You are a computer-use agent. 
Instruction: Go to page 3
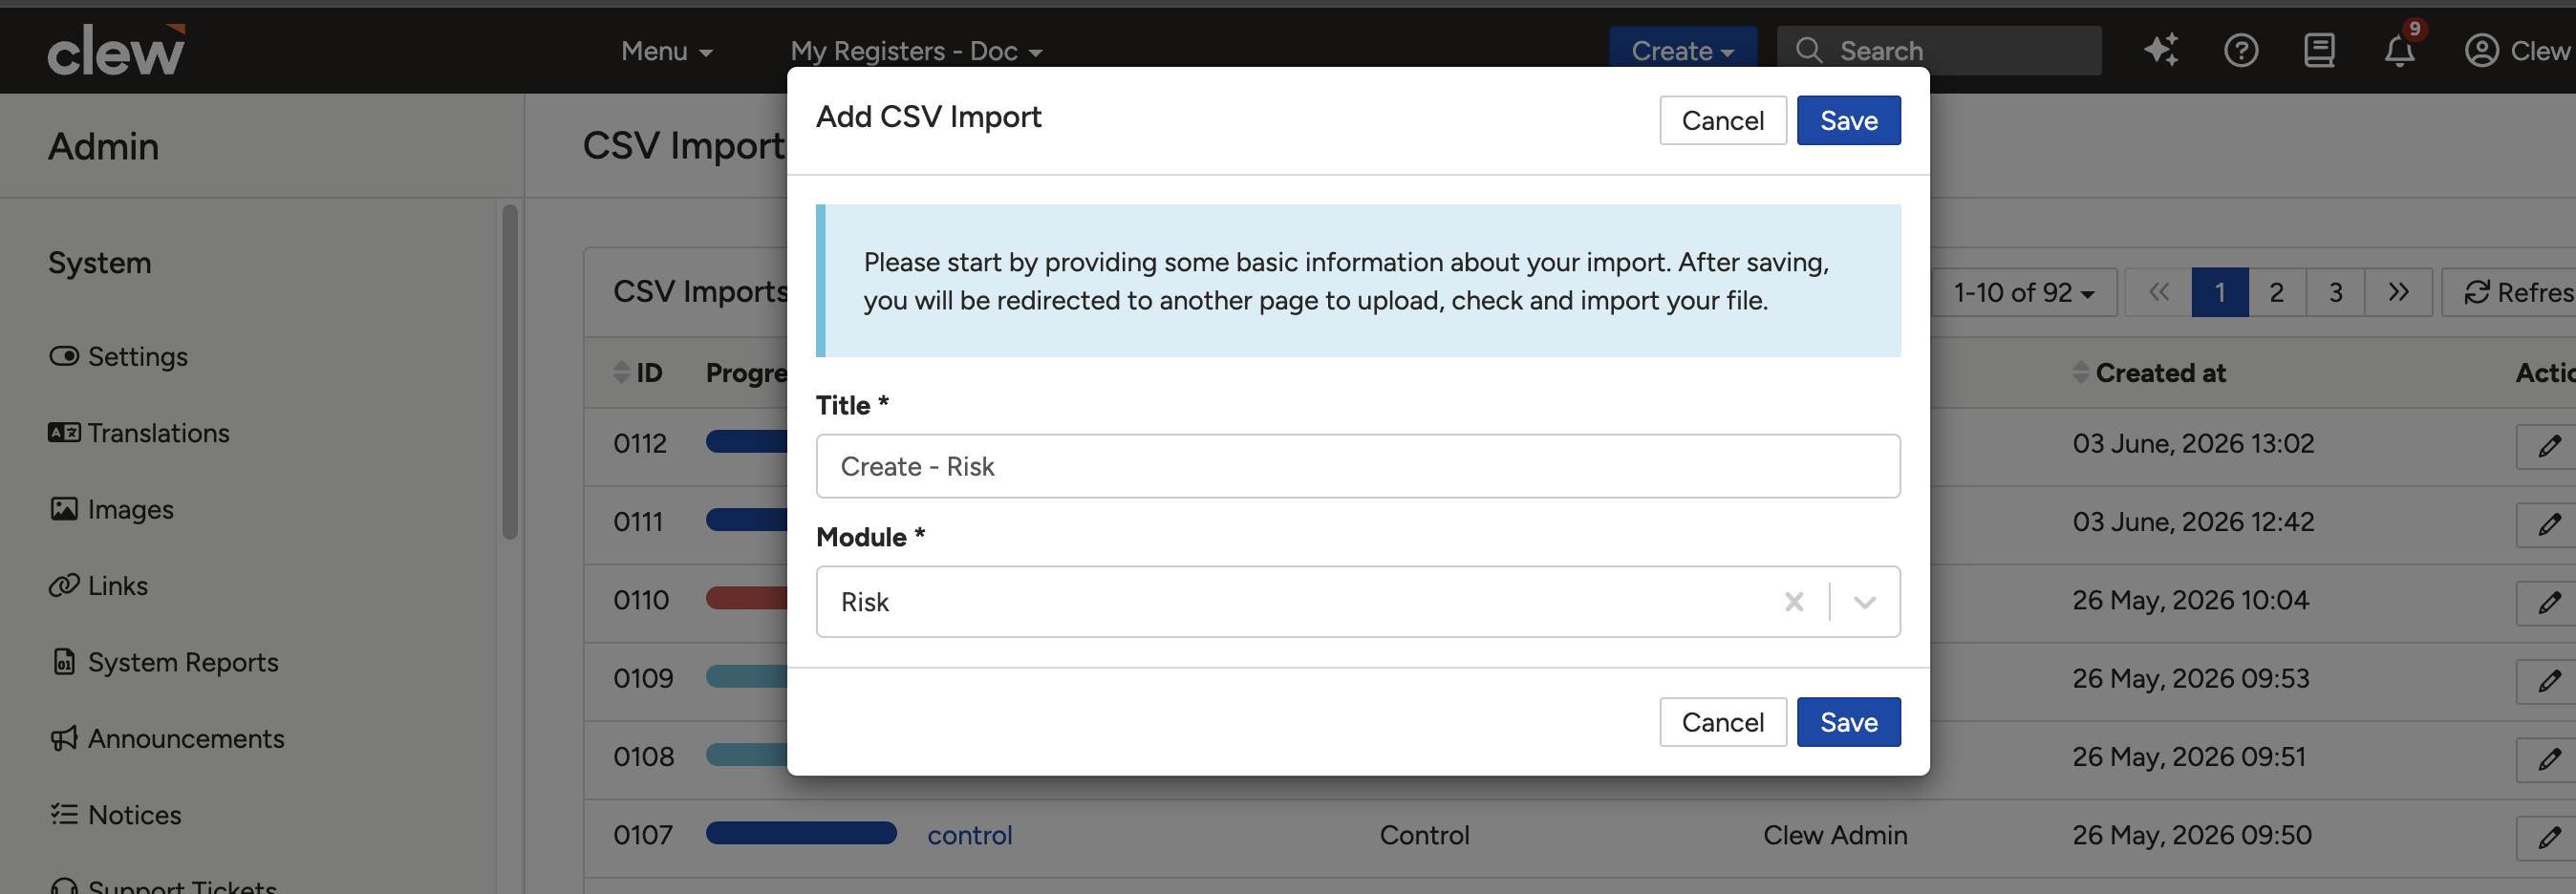tap(2335, 292)
